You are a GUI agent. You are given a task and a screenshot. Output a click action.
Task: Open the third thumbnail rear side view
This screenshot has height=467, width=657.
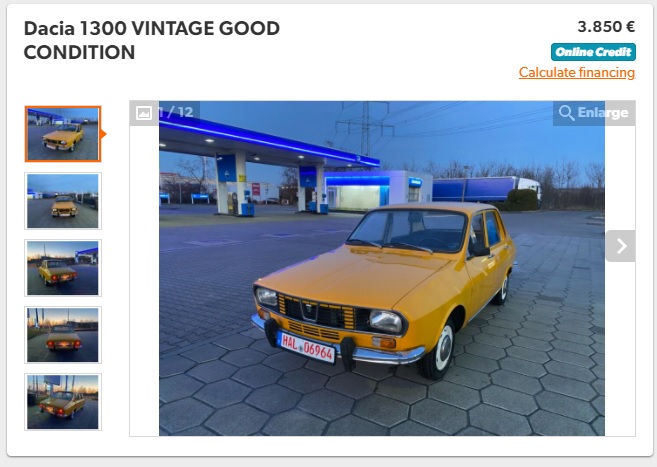(x=63, y=268)
